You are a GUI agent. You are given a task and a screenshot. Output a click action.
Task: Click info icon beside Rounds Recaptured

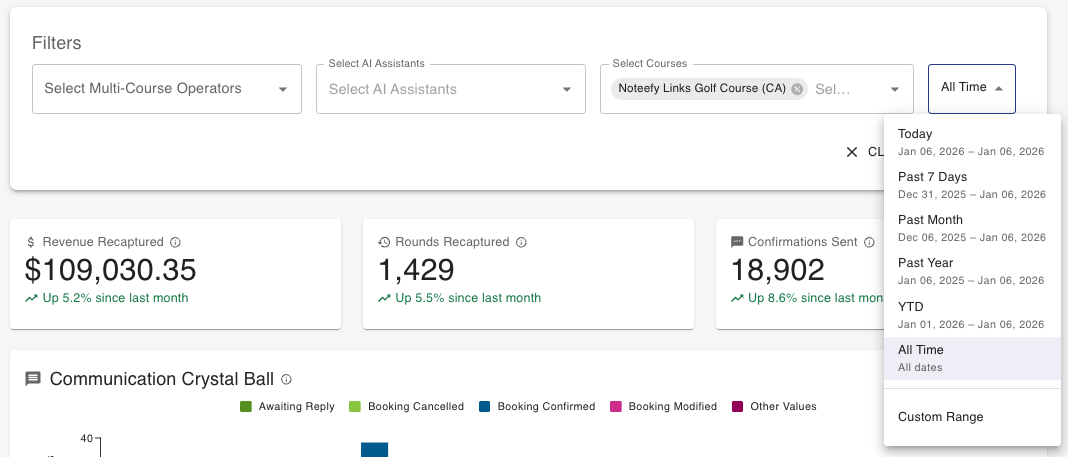click(521, 242)
